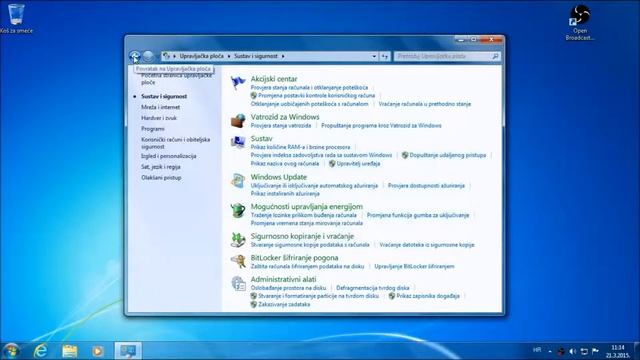
Task: Select Programi in sidebar
Action: (153, 129)
